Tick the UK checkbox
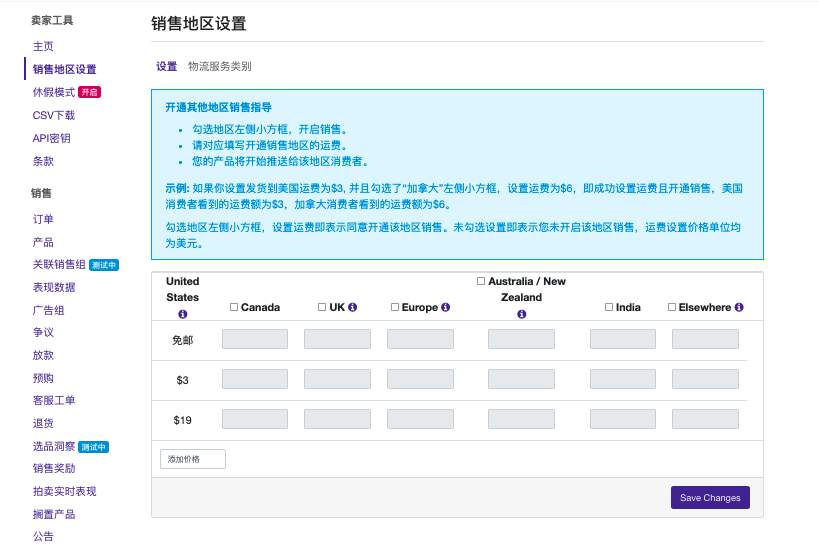 coord(322,307)
